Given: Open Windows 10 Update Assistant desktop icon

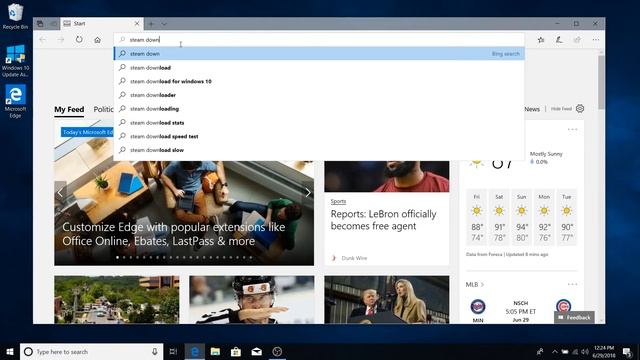Looking at the screenshot, I should click(x=15, y=60).
